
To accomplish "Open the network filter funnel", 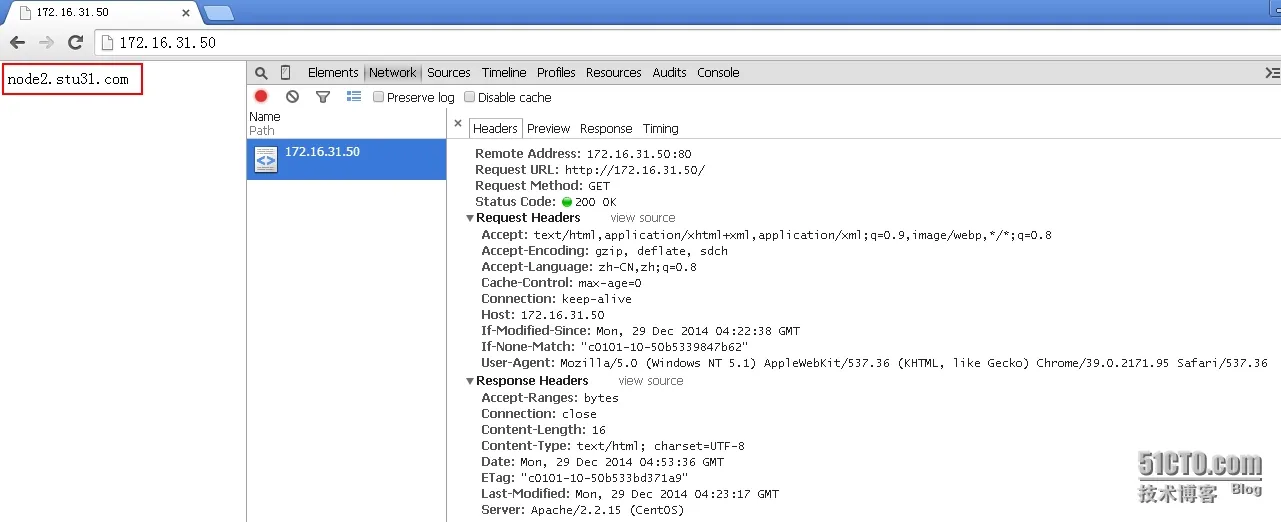I will (323, 97).
